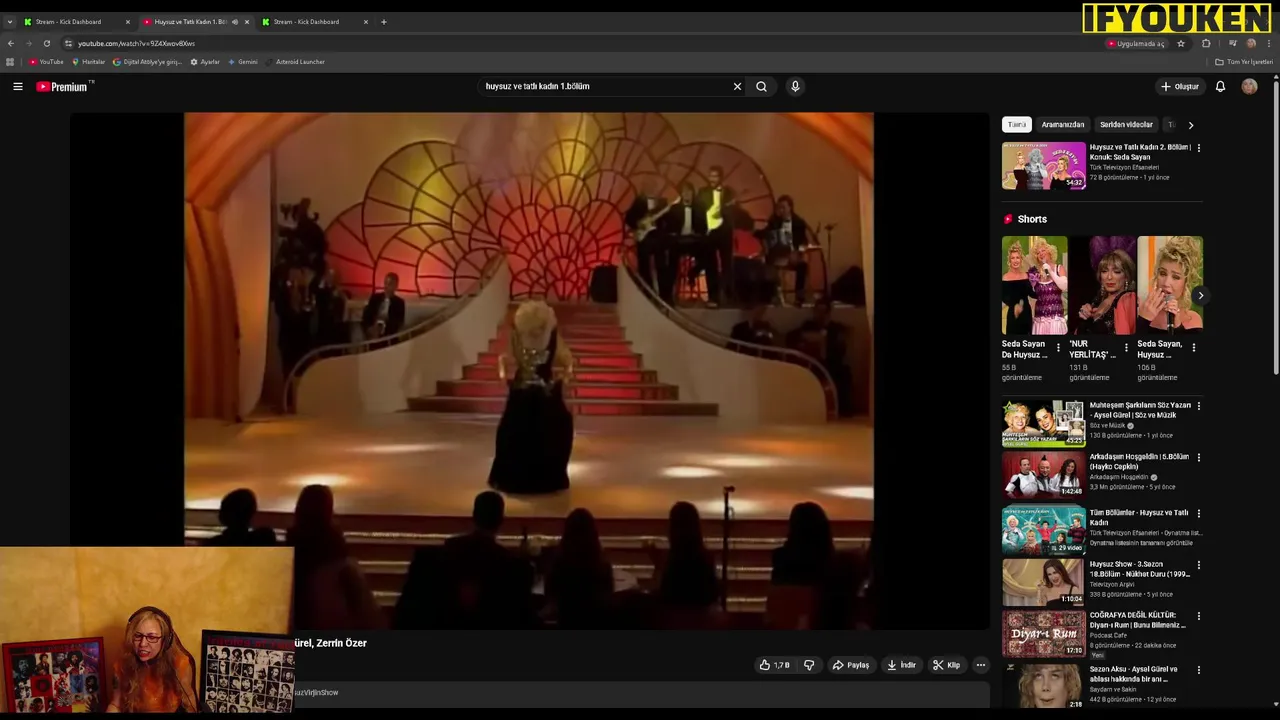This screenshot has height=720, width=1280.
Task: Click the search magnifier button
Action: (761, 87)
